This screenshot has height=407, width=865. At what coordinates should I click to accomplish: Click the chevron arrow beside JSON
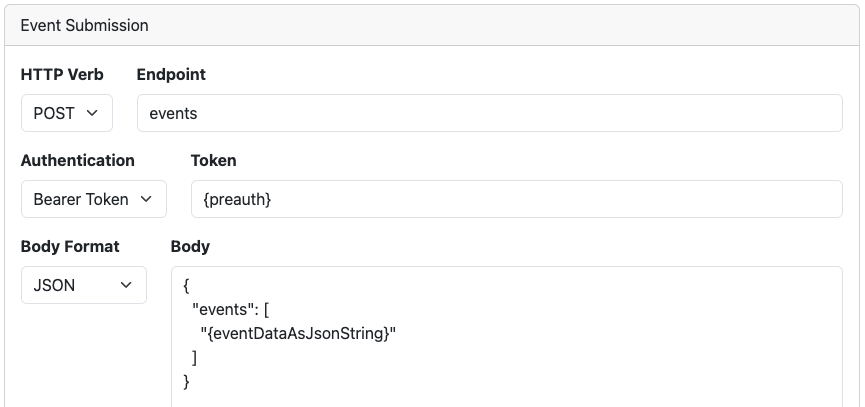pyautogui.click(x=126, y=285)
